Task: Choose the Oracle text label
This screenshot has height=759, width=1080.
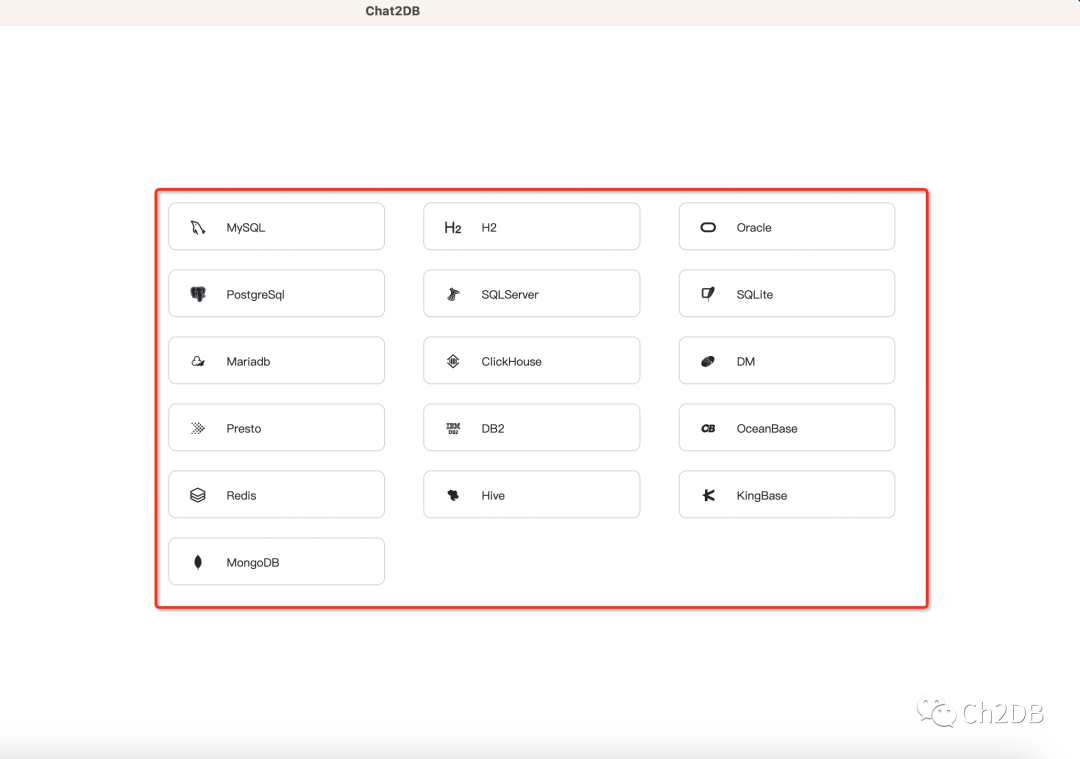Action: pos(754,228)
